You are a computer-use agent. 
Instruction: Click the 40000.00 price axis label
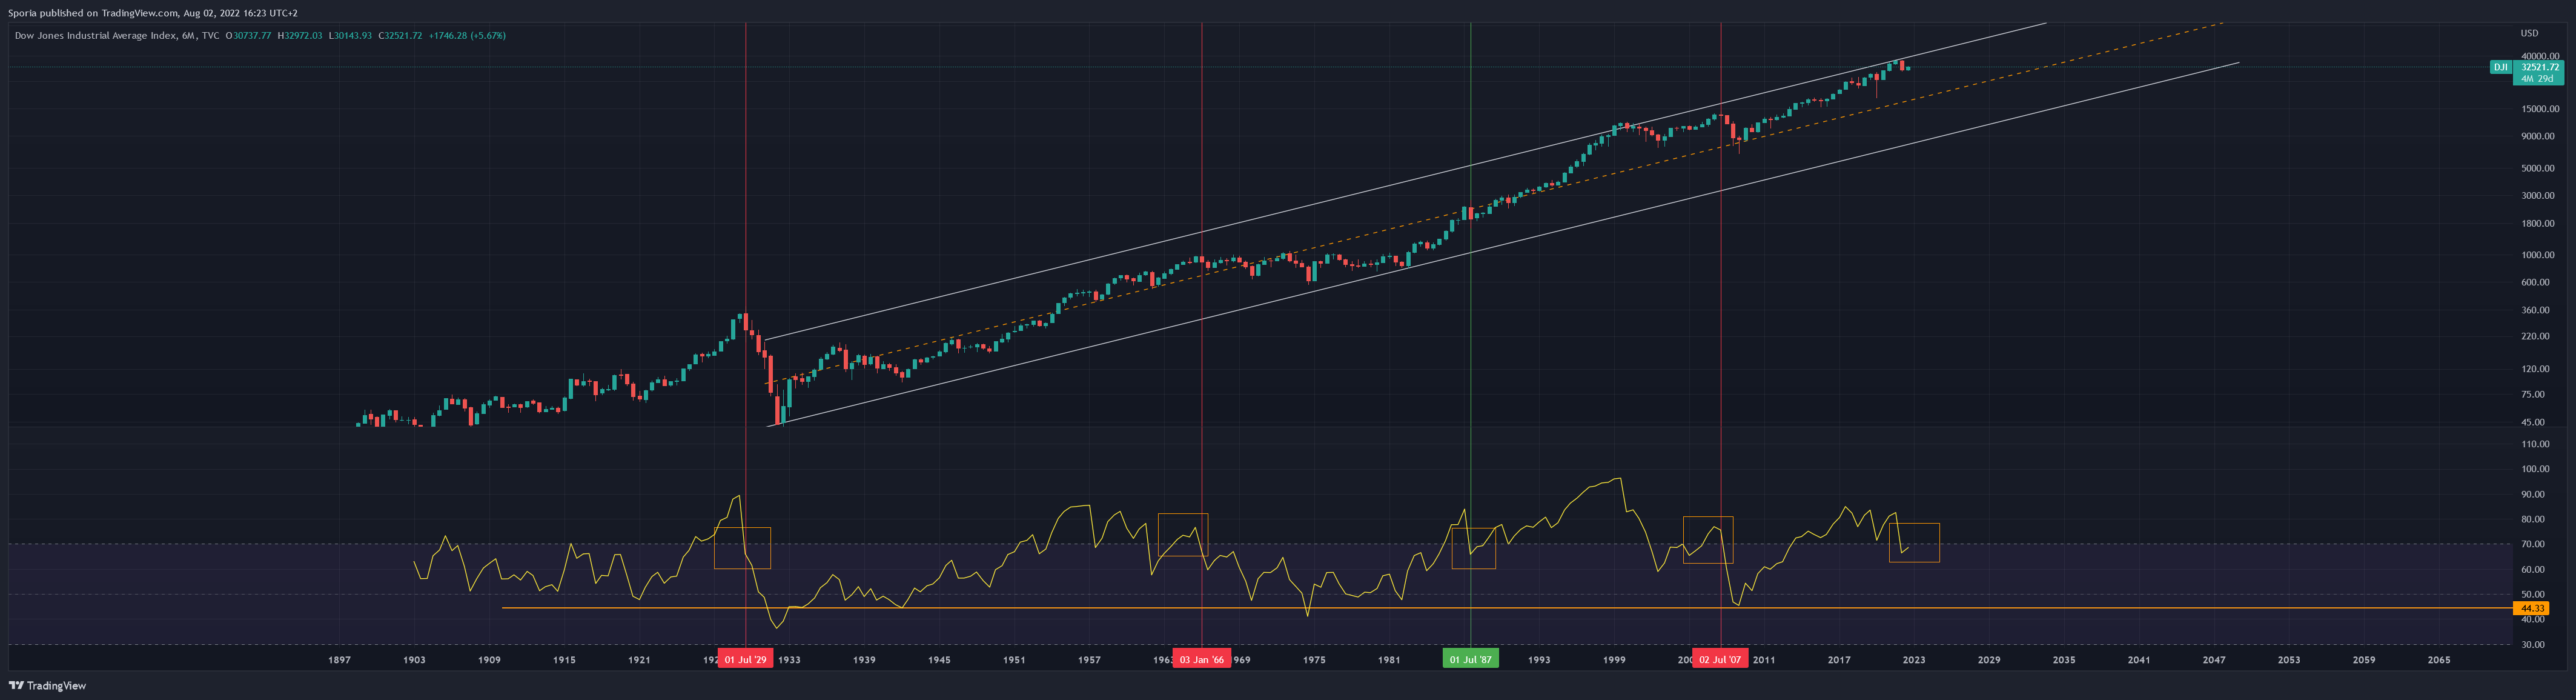click(x=2540, y=56)
